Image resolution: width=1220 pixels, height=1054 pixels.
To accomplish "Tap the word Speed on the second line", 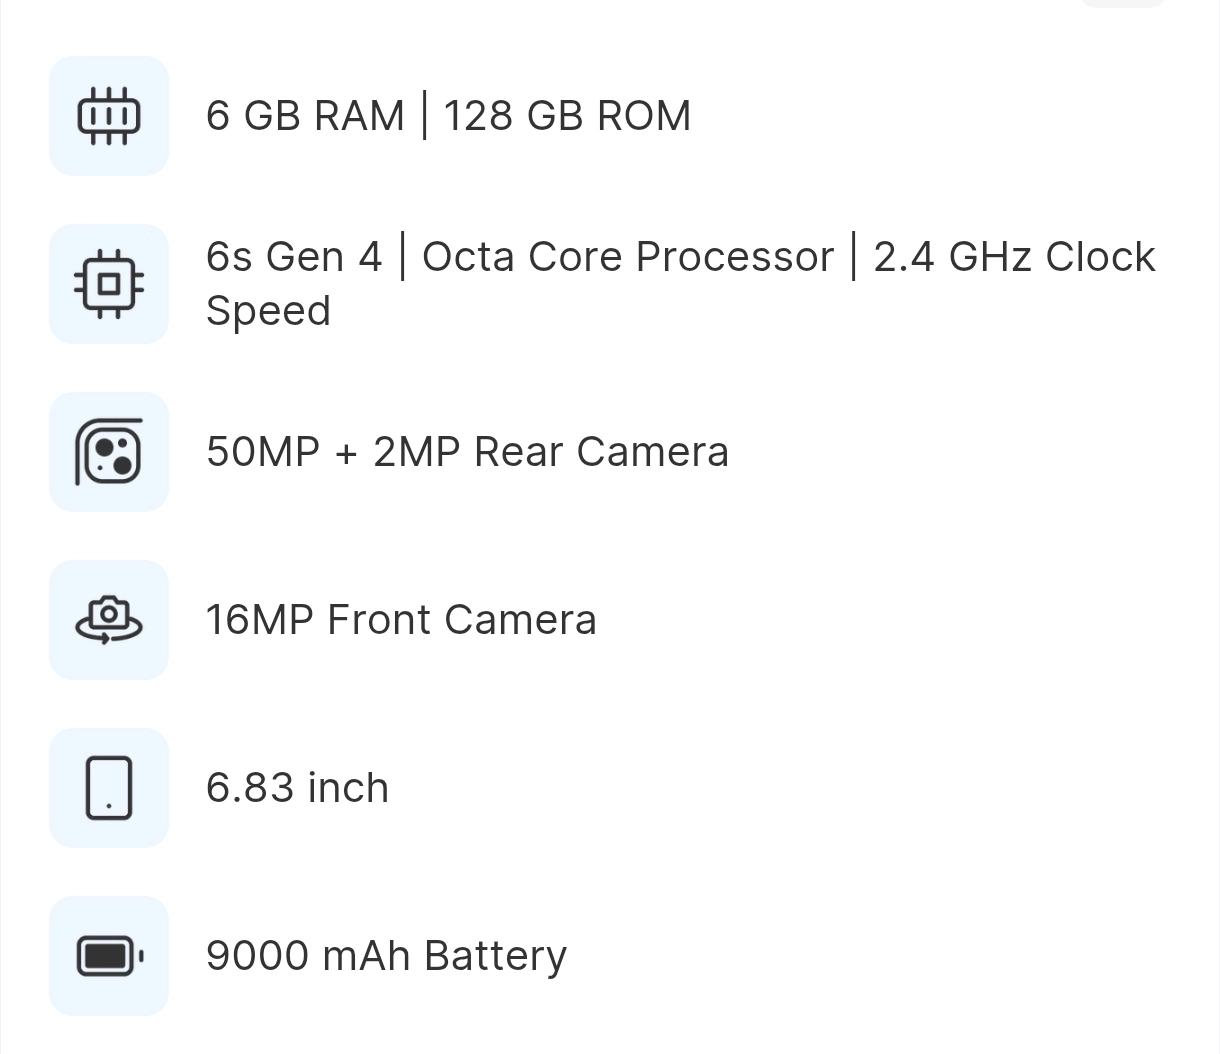I will point(268,312).
